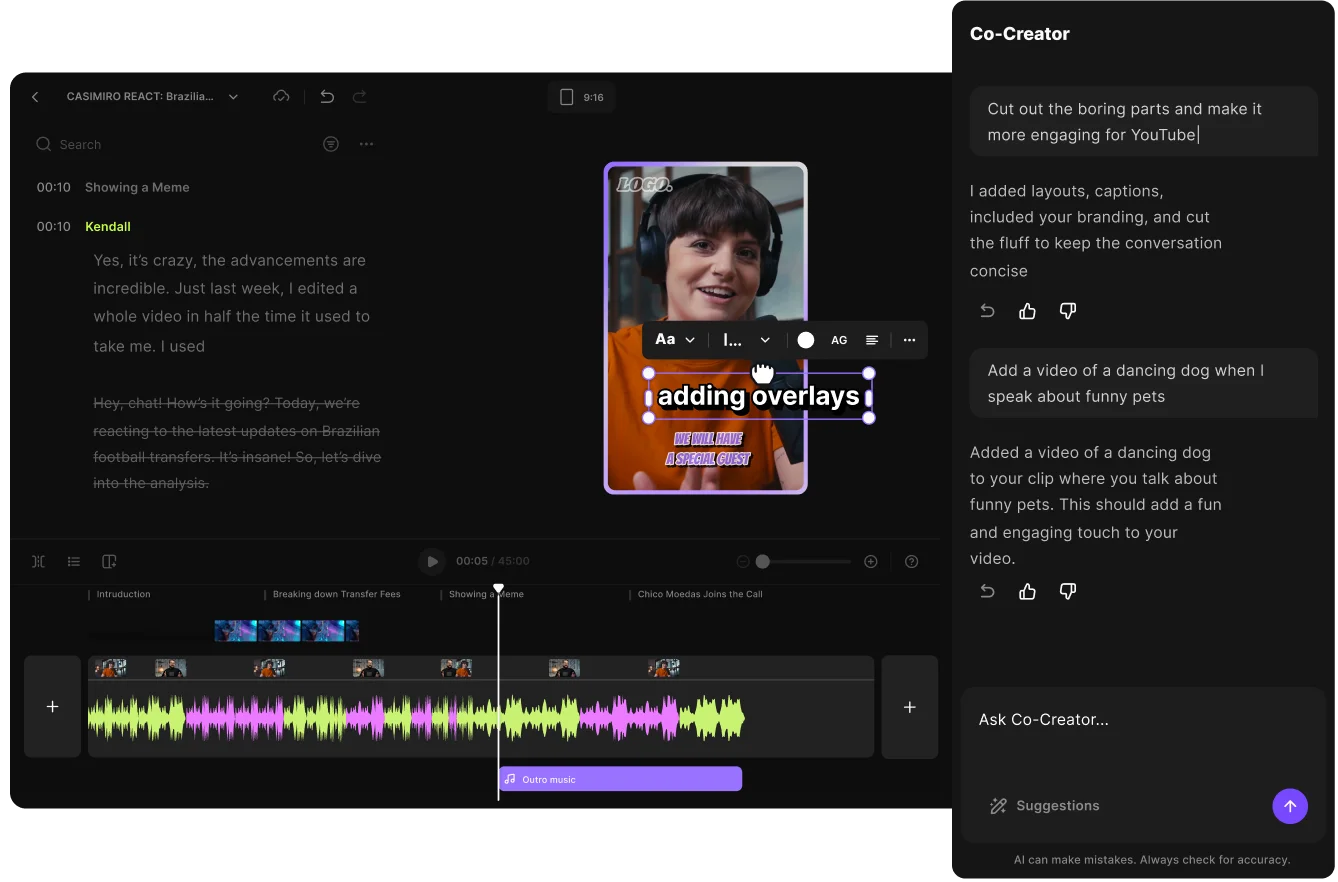1338x882 pixels.
Task: Thumbs down the first Co-Creator response
Action: coord(1068,311)
